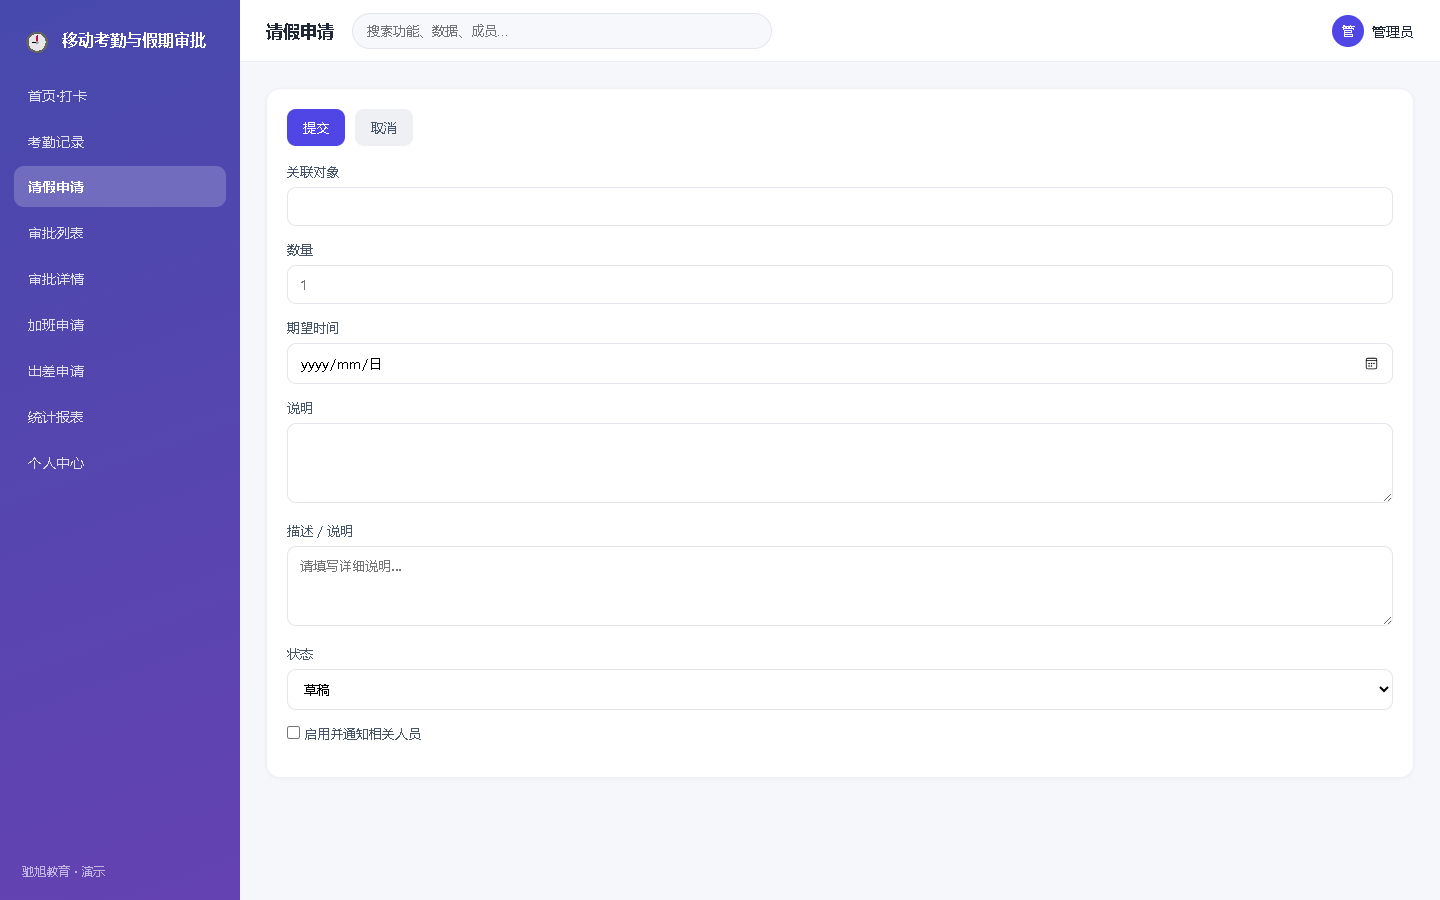Go to 统计报表
Viewport: 1440px width, 900px height.
[120, 417]
